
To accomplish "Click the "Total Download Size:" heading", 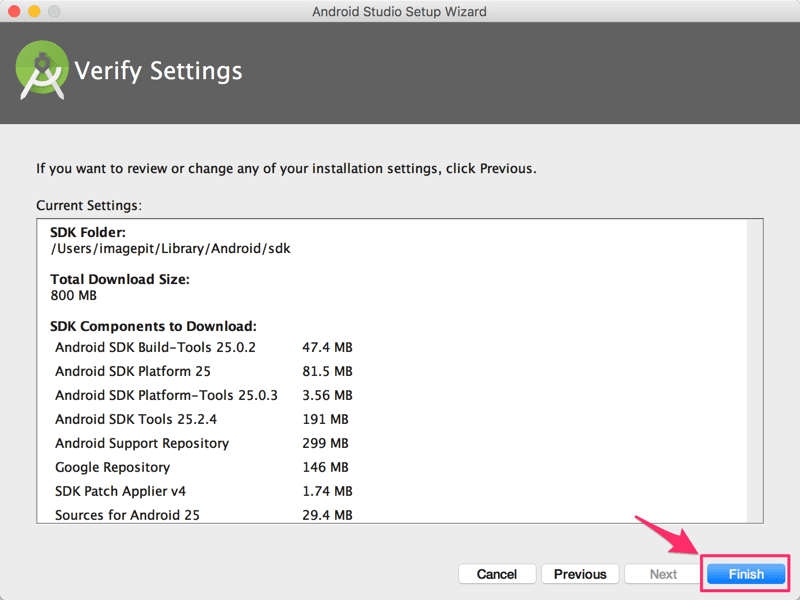I will (x=120, y=279).
